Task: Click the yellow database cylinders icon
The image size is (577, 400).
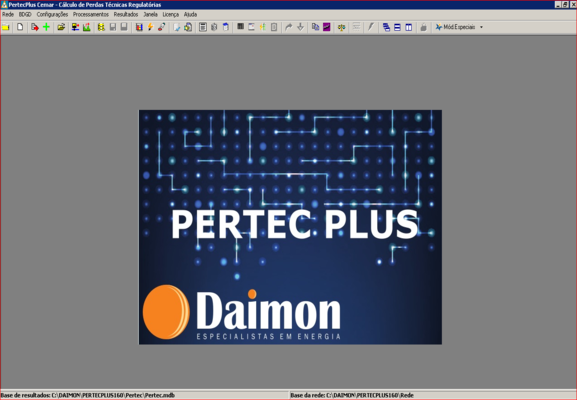Action: click(101, 27)
